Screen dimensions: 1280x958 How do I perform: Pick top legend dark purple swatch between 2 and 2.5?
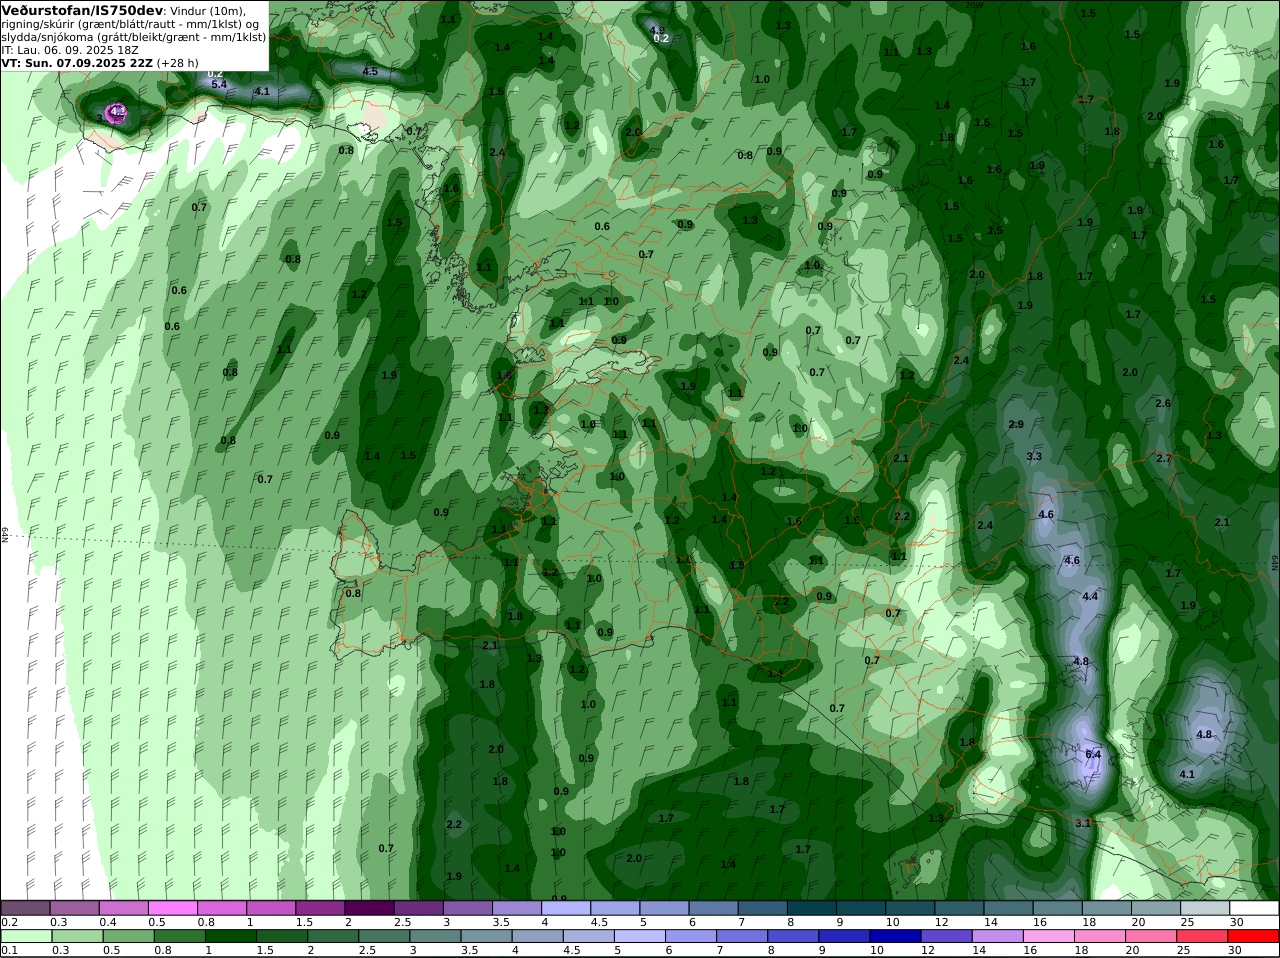tap(369, 908)
